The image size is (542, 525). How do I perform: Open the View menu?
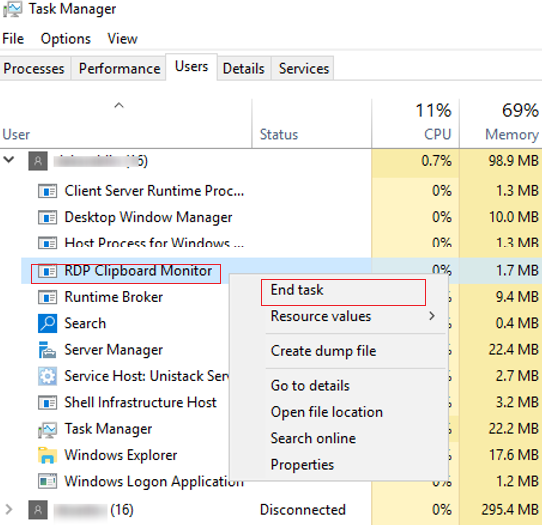[122, 38]
